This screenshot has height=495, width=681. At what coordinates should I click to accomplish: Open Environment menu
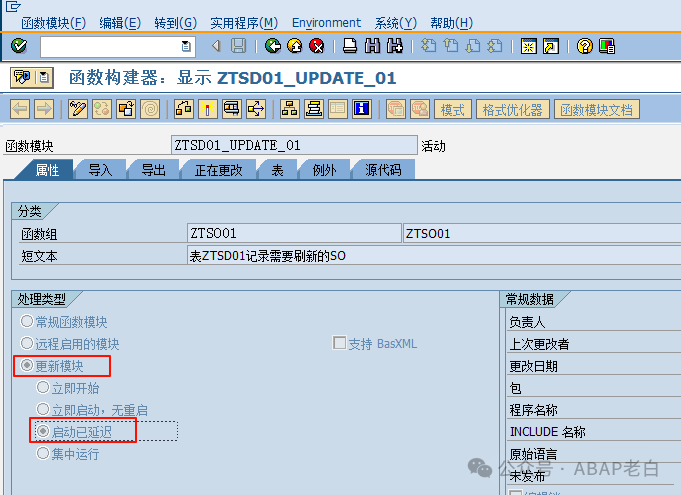tap(326, 23)
